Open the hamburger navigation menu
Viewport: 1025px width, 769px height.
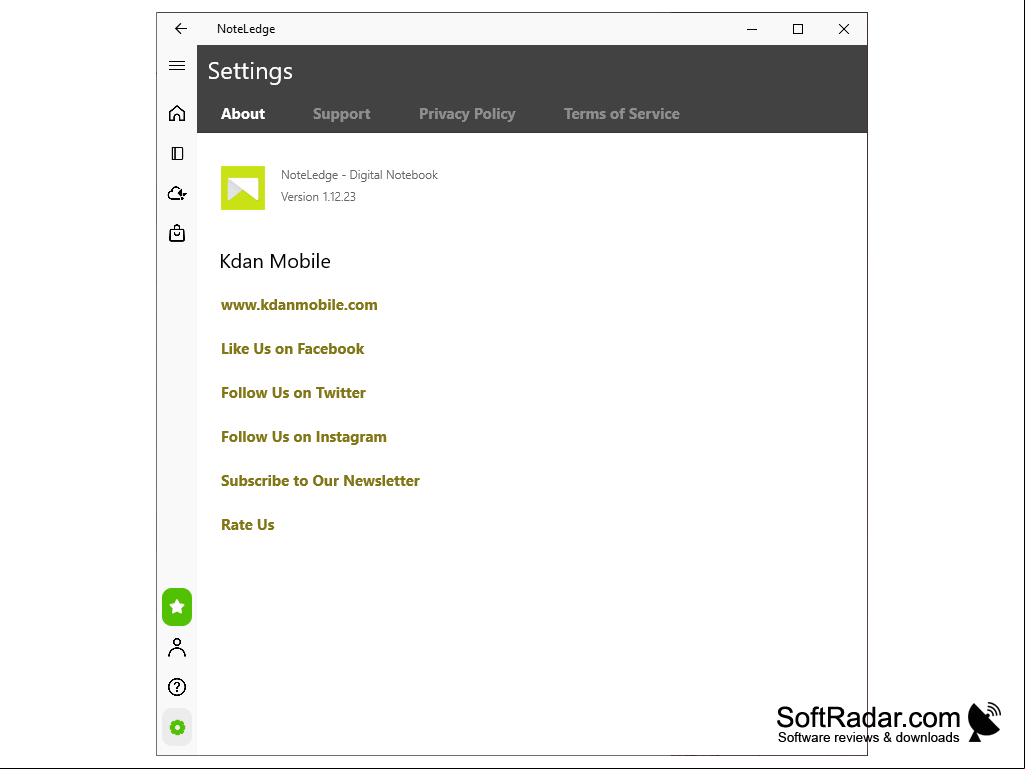click(x=177, y=65)
